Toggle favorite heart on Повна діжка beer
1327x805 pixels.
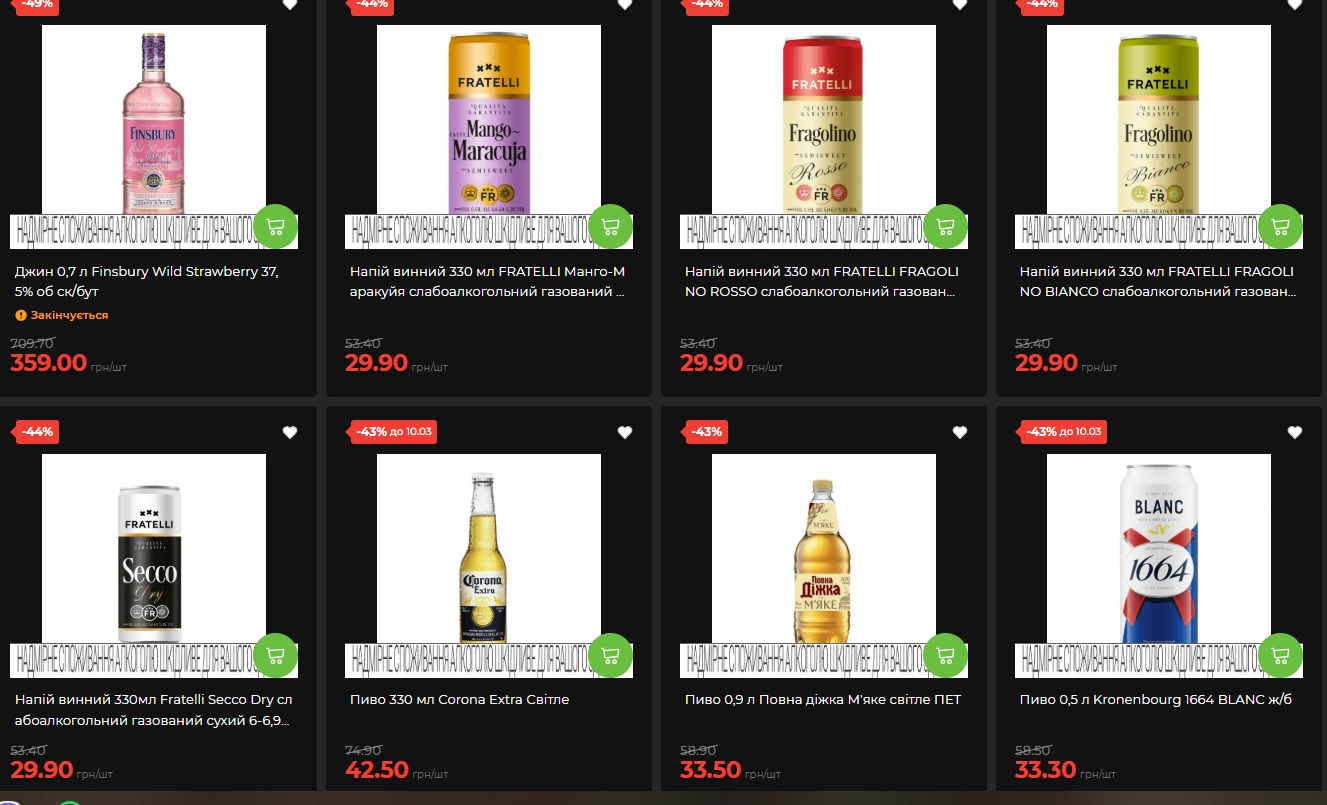coord(960,432)
